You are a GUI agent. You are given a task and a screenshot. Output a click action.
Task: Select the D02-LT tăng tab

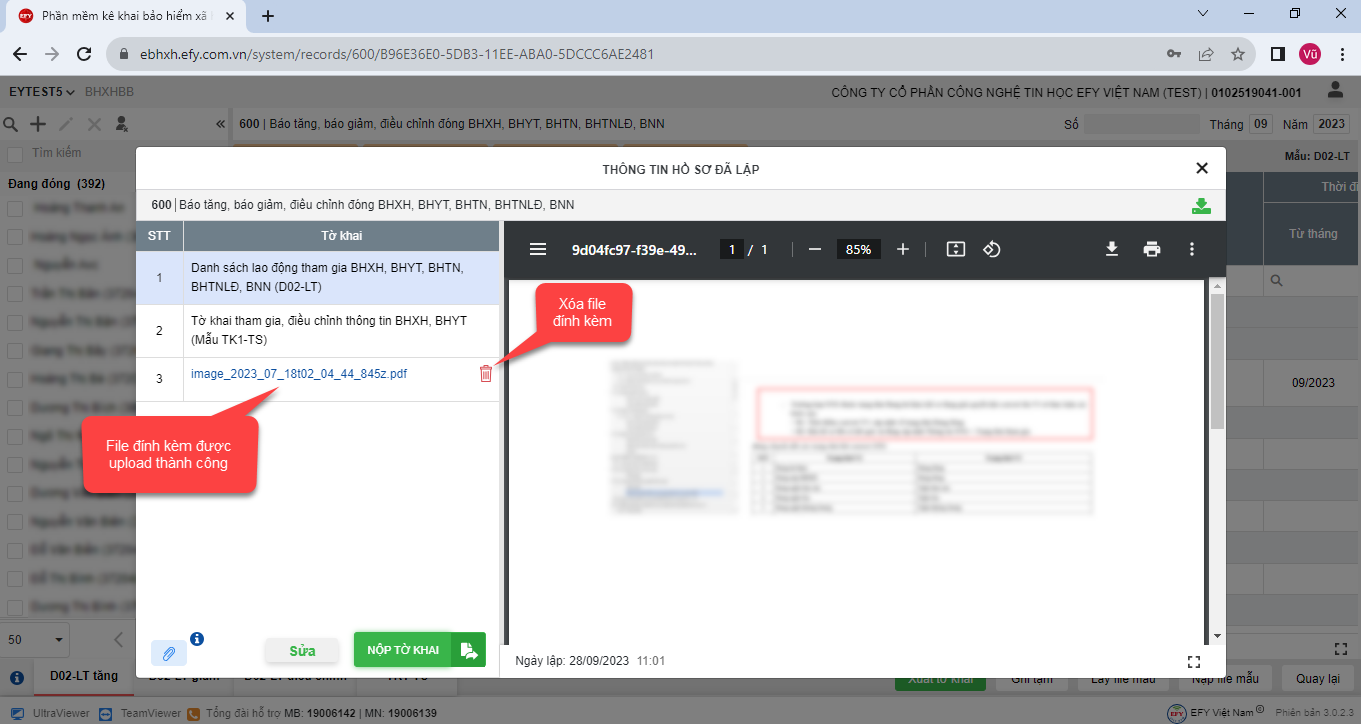pos(84,676)
